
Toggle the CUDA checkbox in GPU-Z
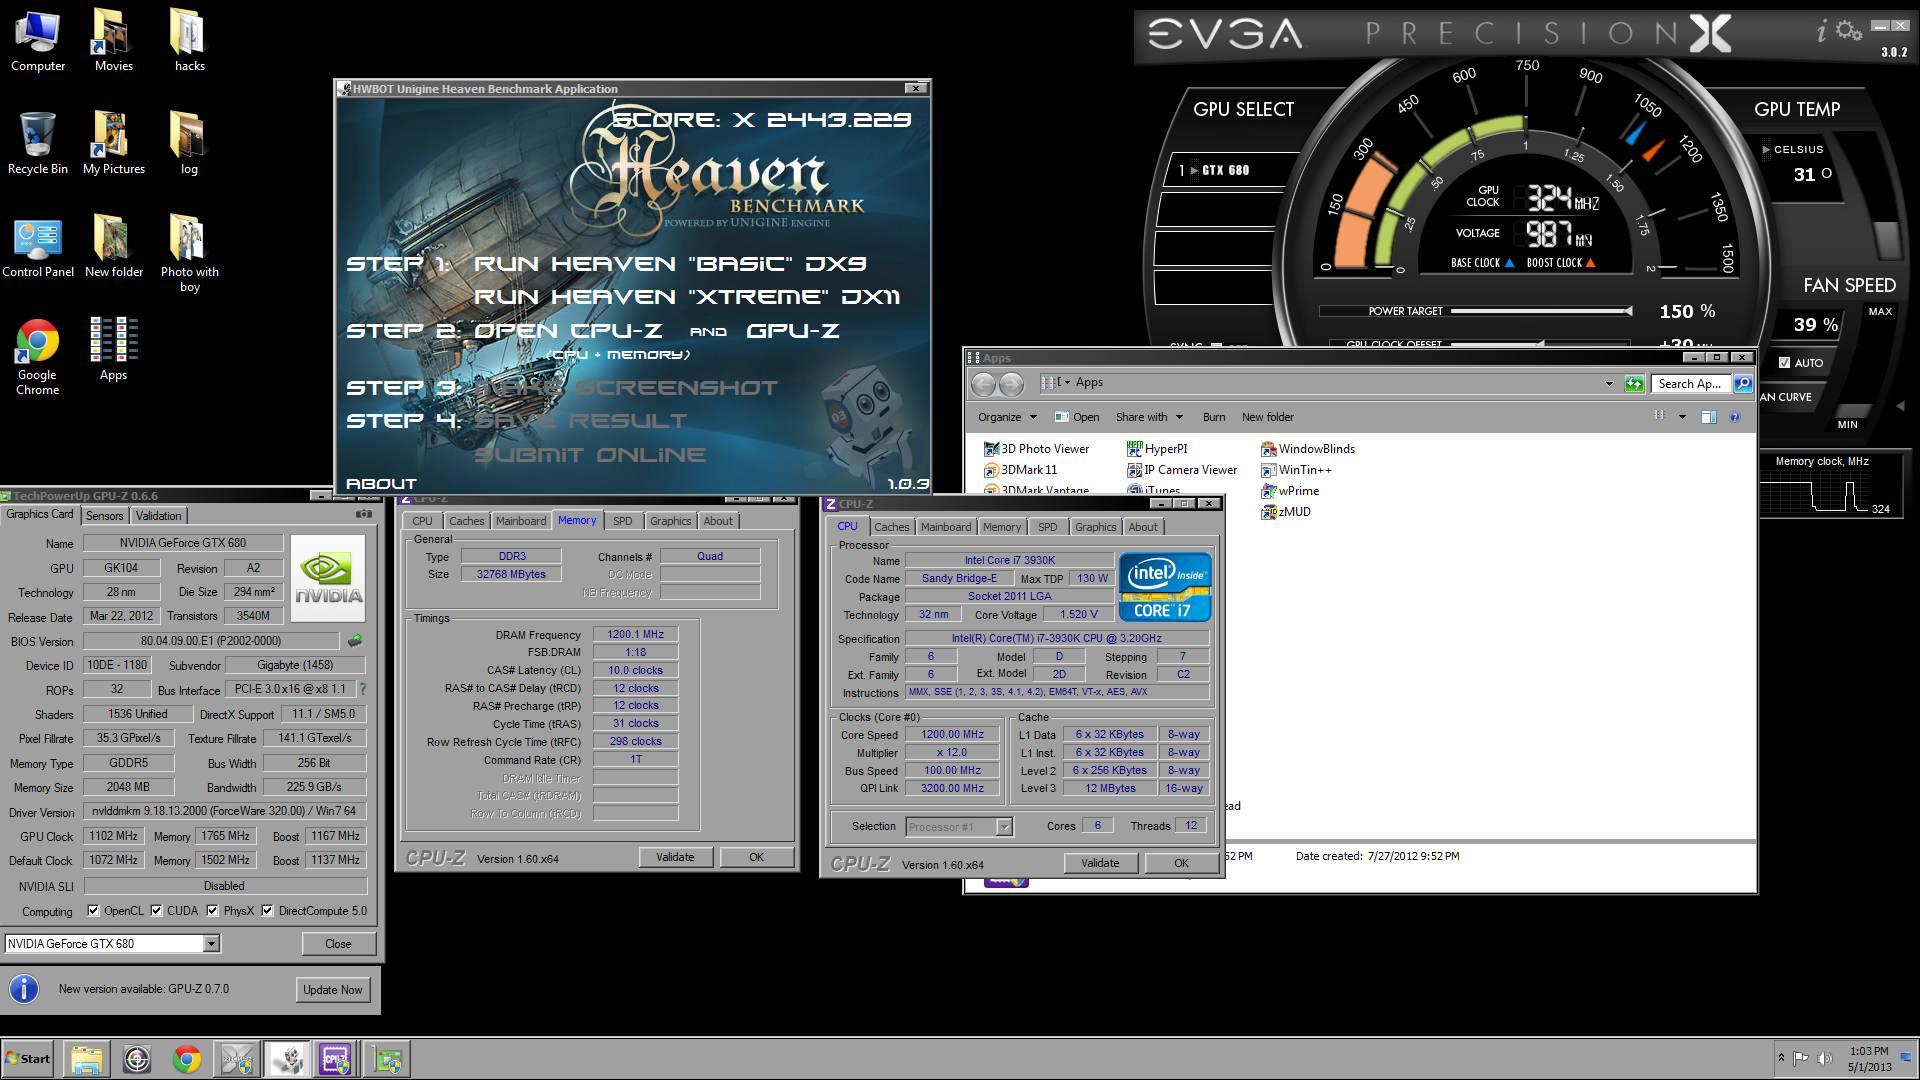tap(155, 911)
